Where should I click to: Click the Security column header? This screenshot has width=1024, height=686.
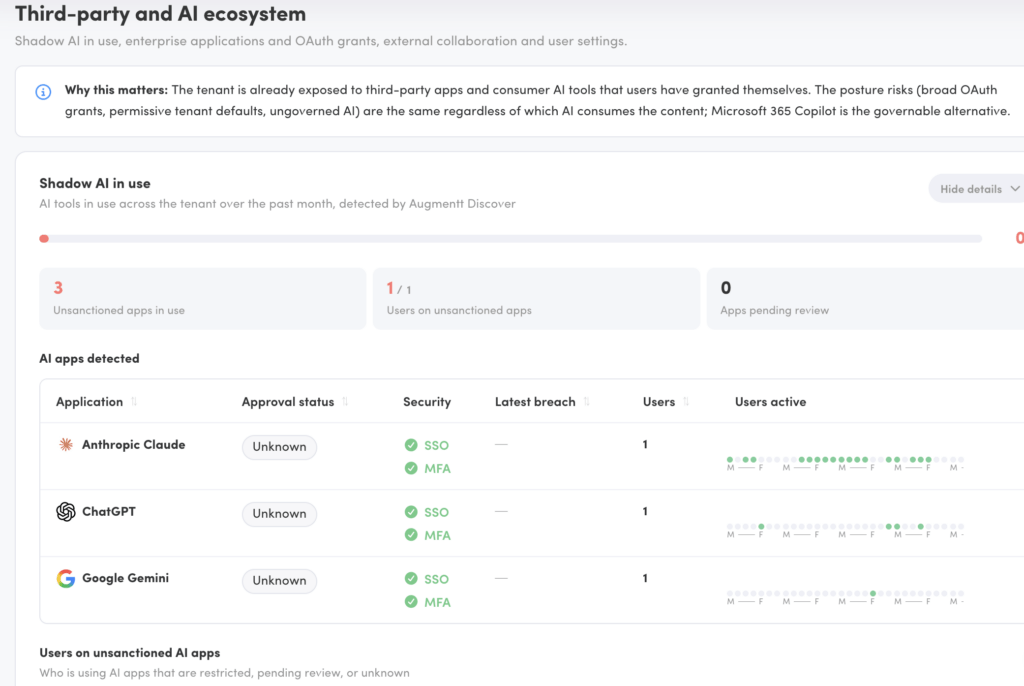[427, 402]
